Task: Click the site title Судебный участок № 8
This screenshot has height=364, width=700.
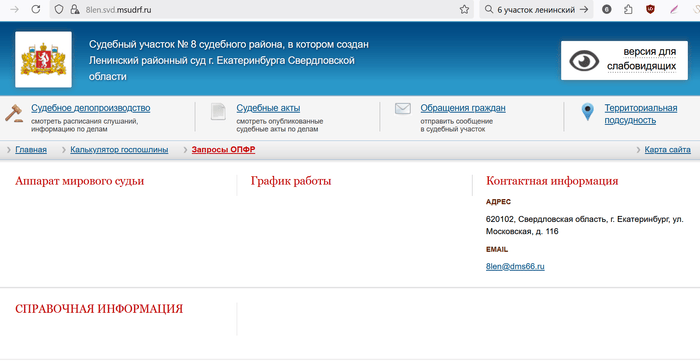Action: click(x=229, y=60)
